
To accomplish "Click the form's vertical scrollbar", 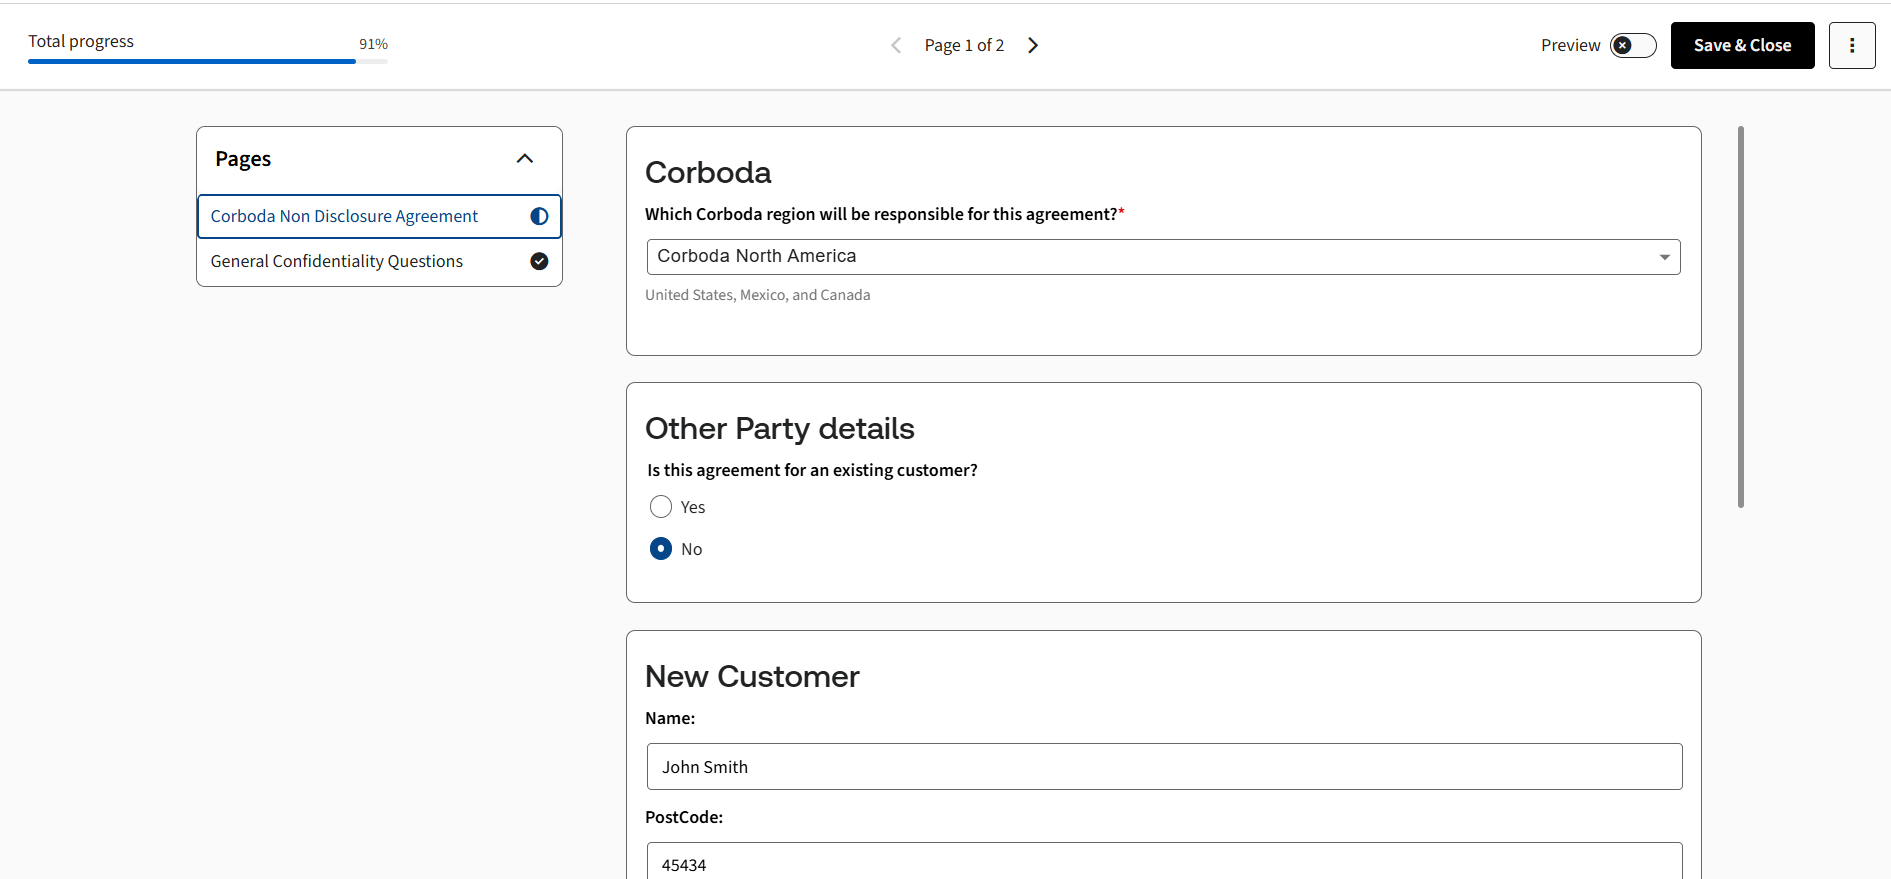I will tap(1741, 317).
